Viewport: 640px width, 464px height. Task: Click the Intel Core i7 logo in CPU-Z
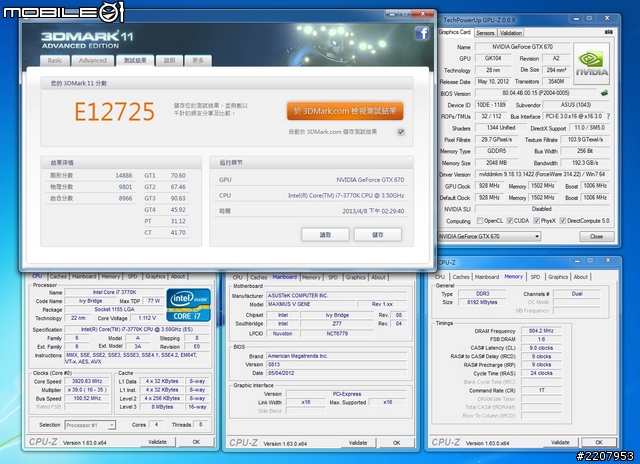tap(189, 305)
